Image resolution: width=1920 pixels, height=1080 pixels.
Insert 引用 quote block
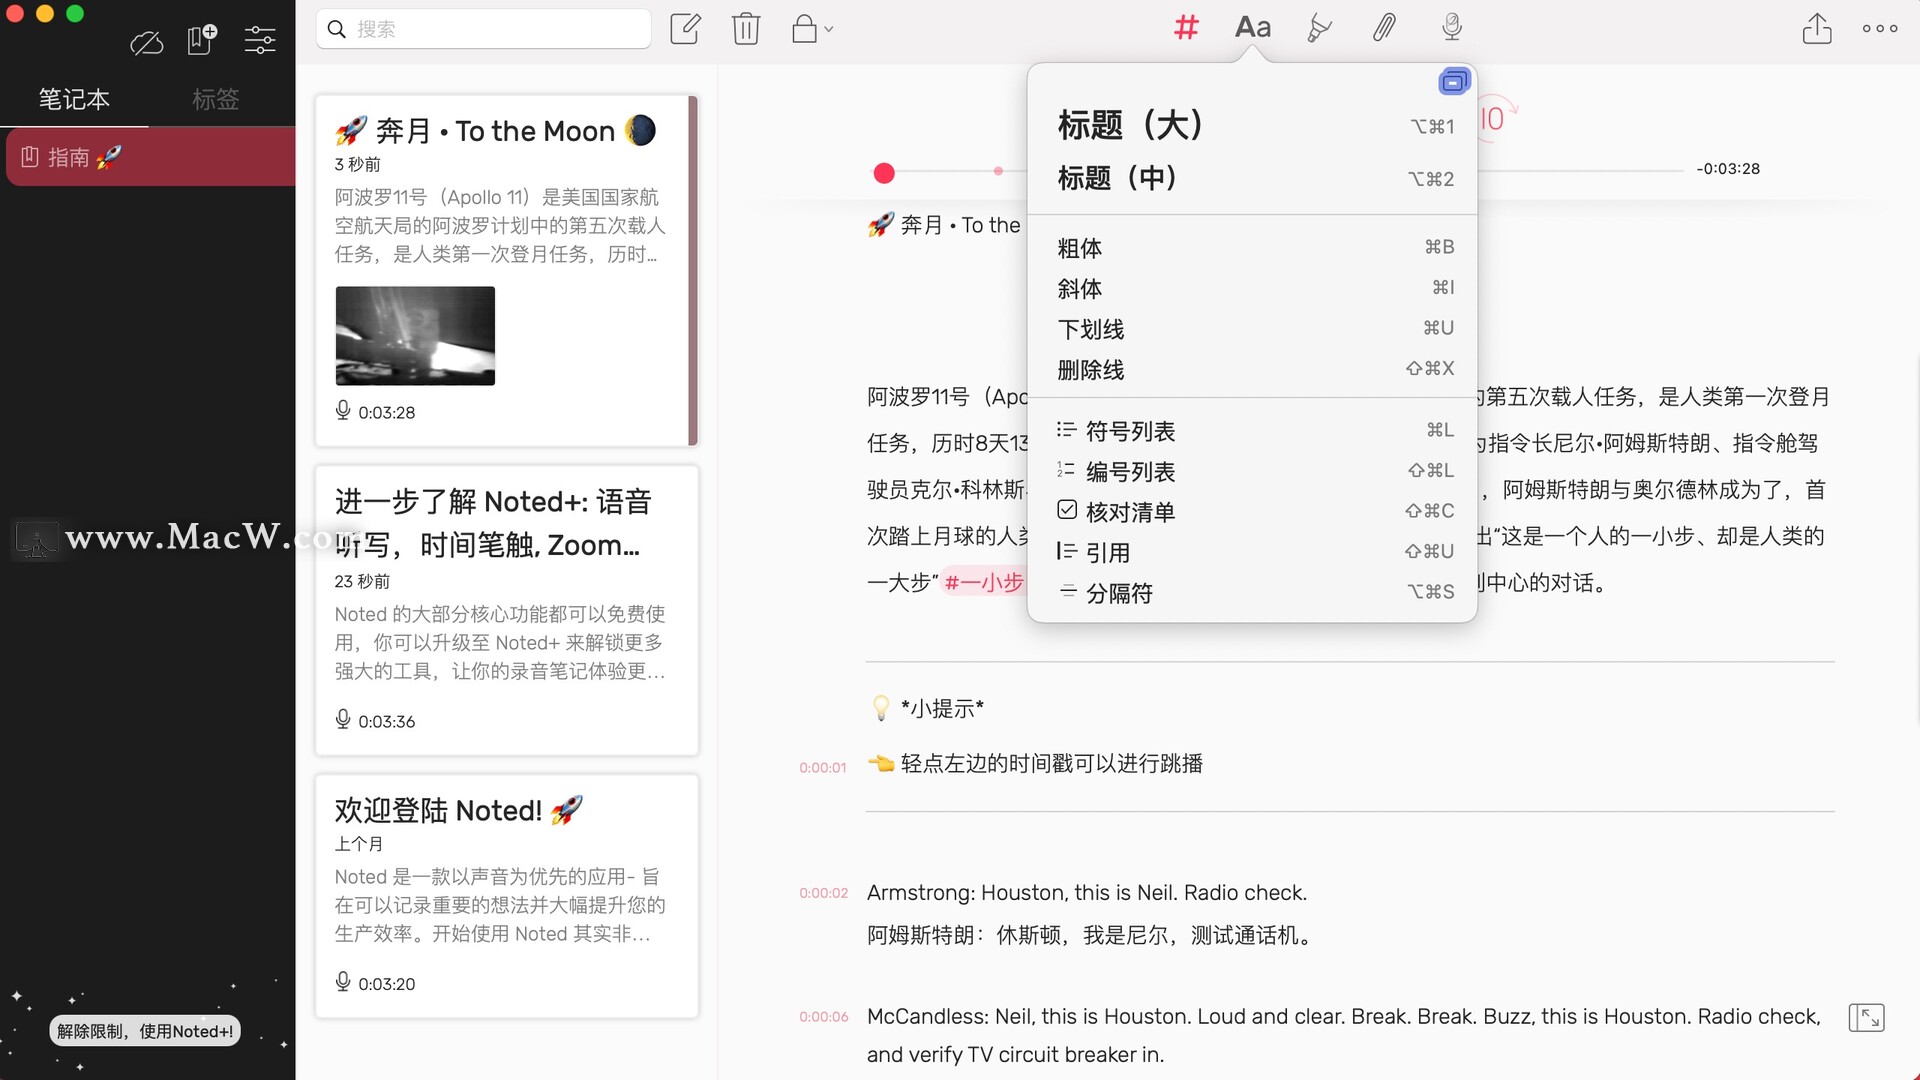coord(1252,552)
